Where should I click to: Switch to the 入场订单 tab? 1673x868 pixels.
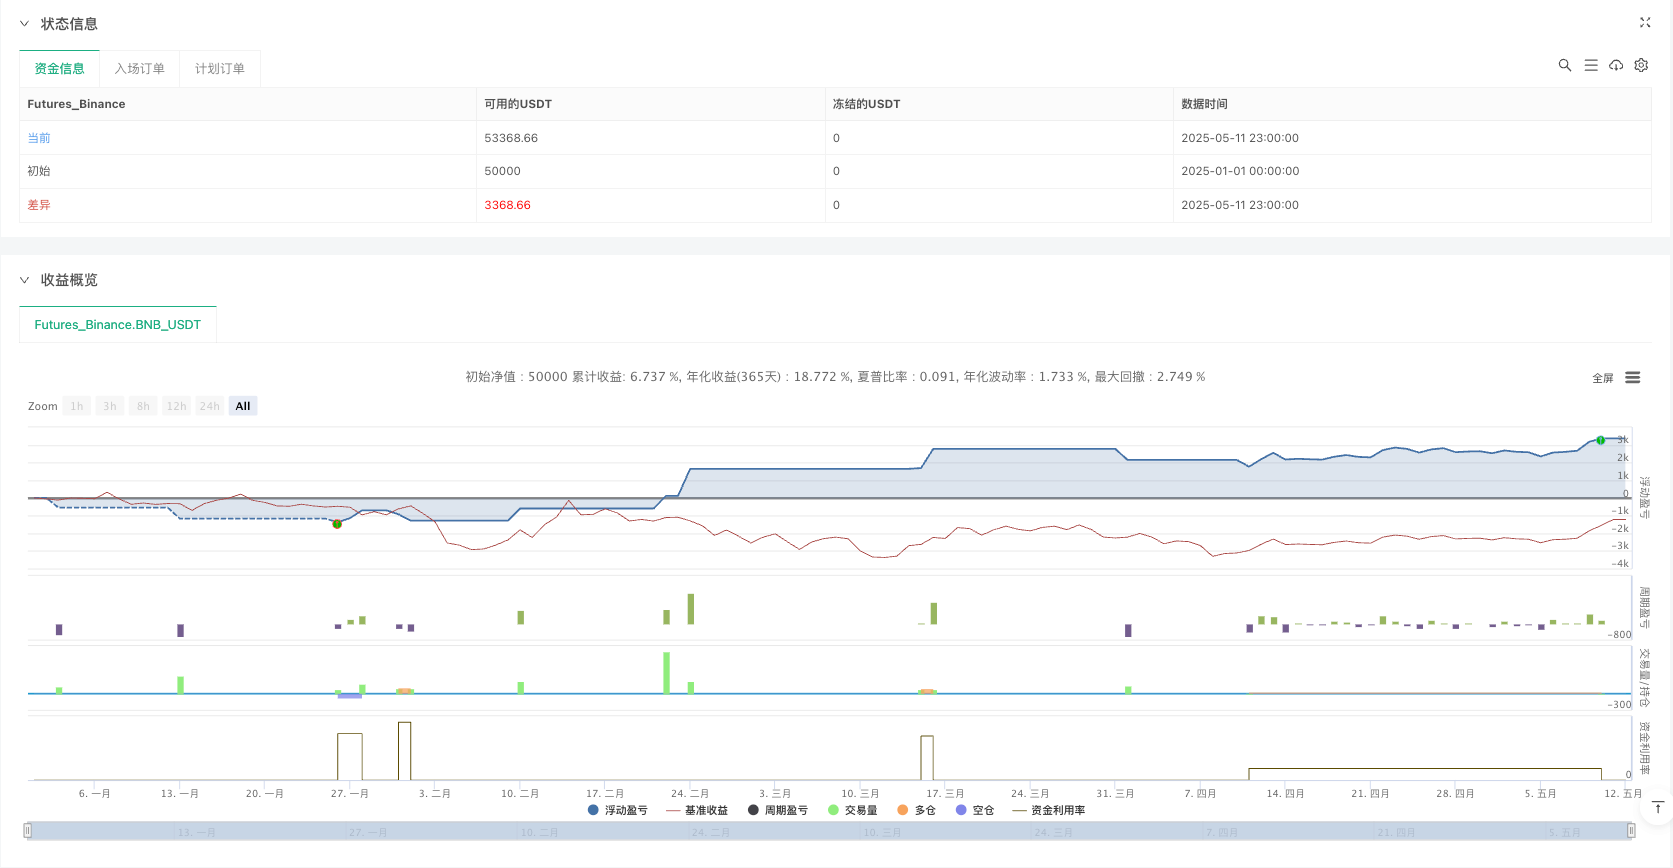(139, 69)
